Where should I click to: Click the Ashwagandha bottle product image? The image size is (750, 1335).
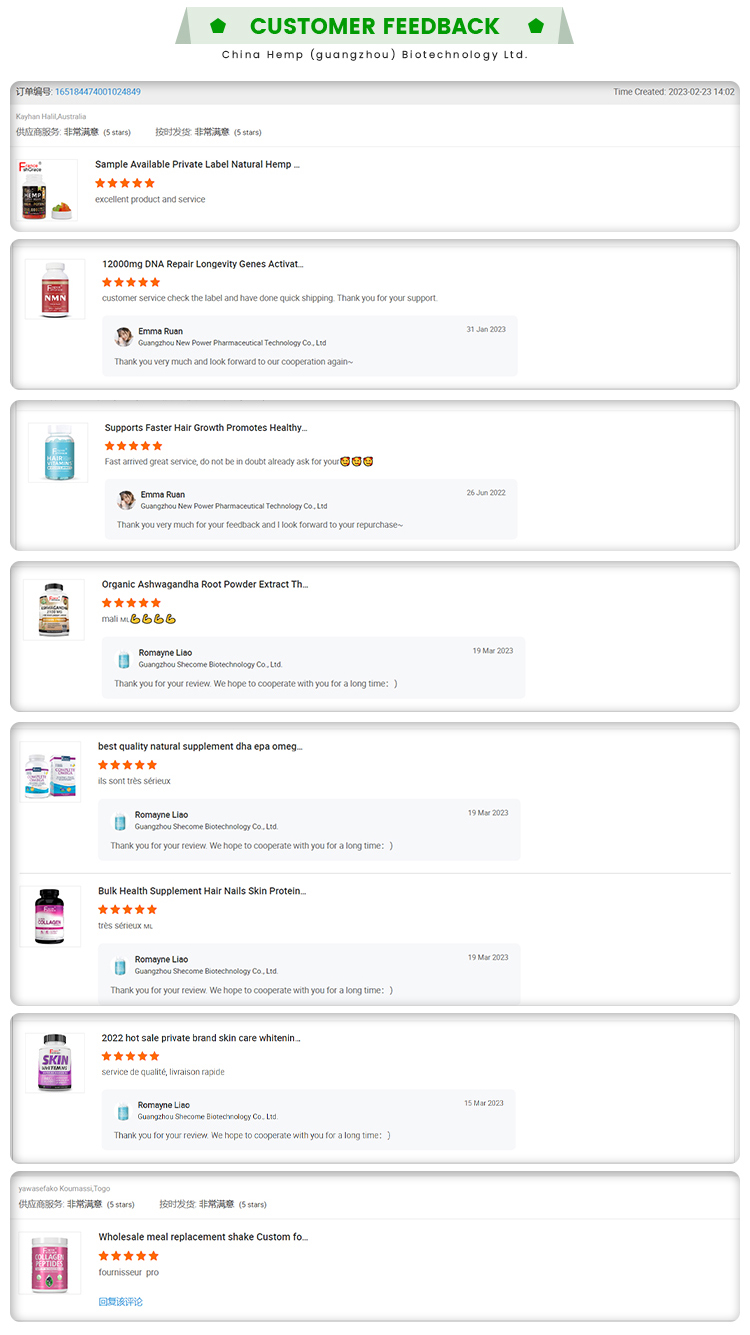pos(53,609)
